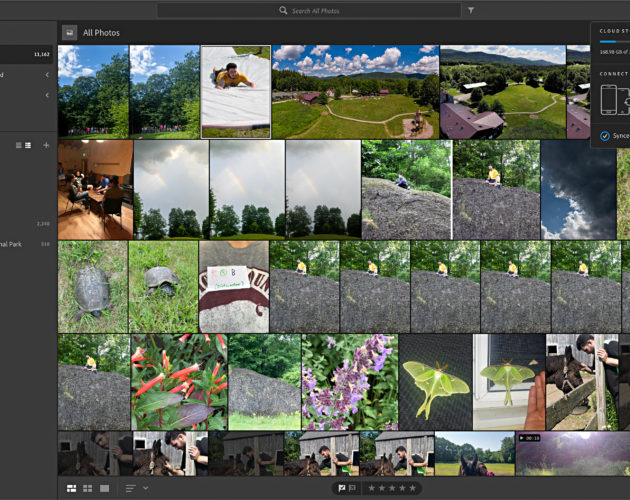Select detail single-photo view in bottom bar
Image resolution: width=630 pixels, height=500 pixels.
tap(104, 488)
